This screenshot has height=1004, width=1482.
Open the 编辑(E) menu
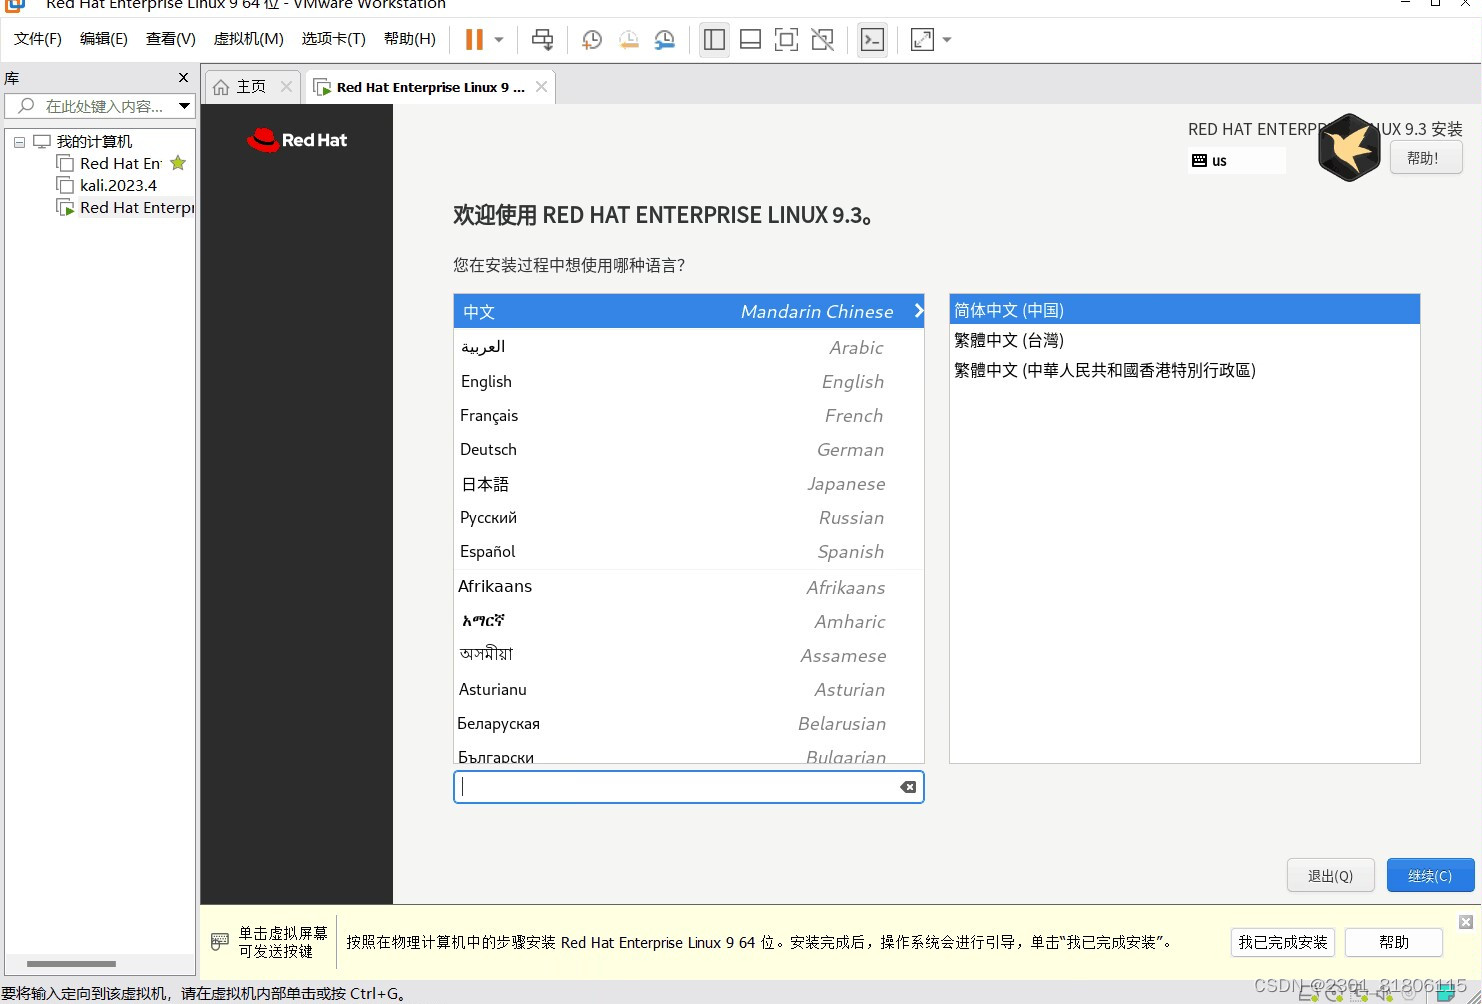[x=104, y=39]
